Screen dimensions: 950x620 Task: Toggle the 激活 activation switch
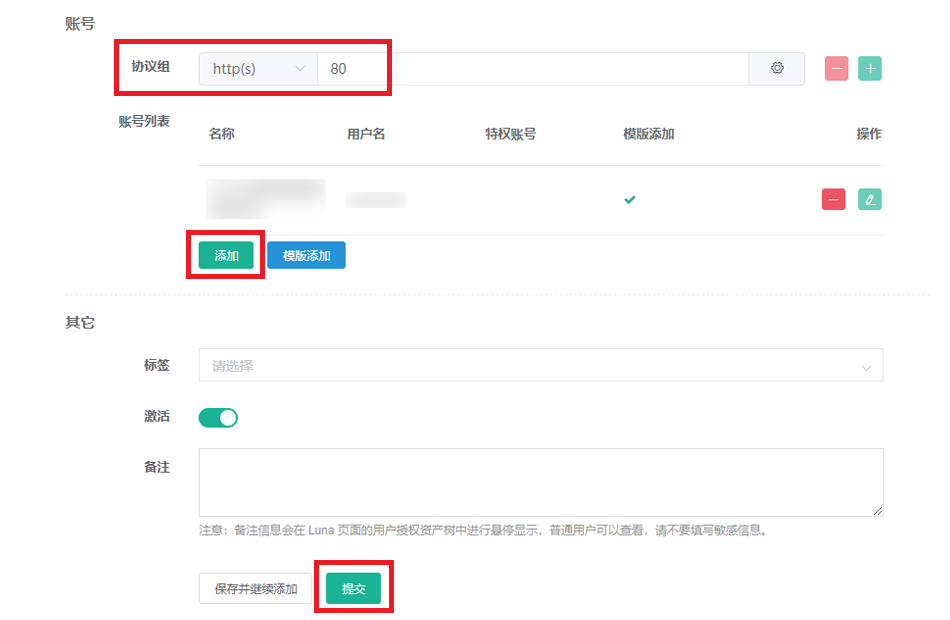(218, 416)
